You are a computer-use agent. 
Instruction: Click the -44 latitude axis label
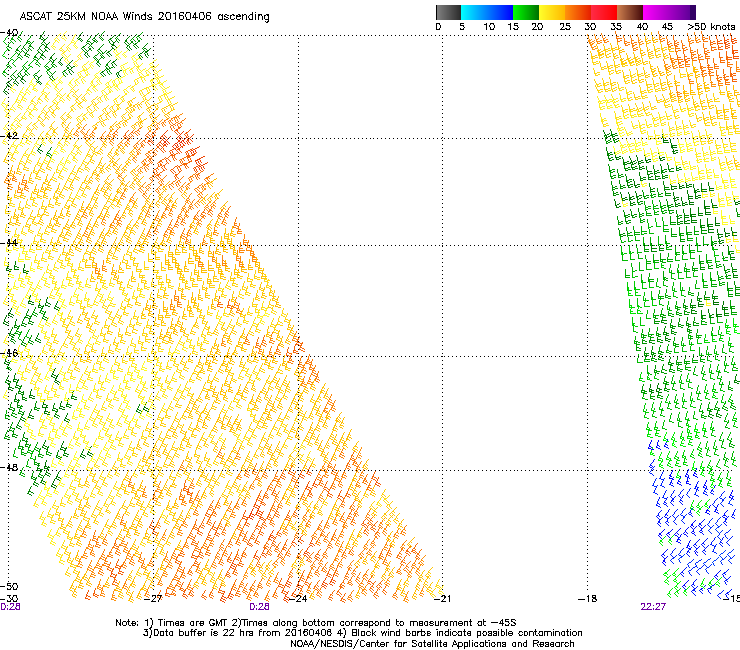(x=9, y=243)
